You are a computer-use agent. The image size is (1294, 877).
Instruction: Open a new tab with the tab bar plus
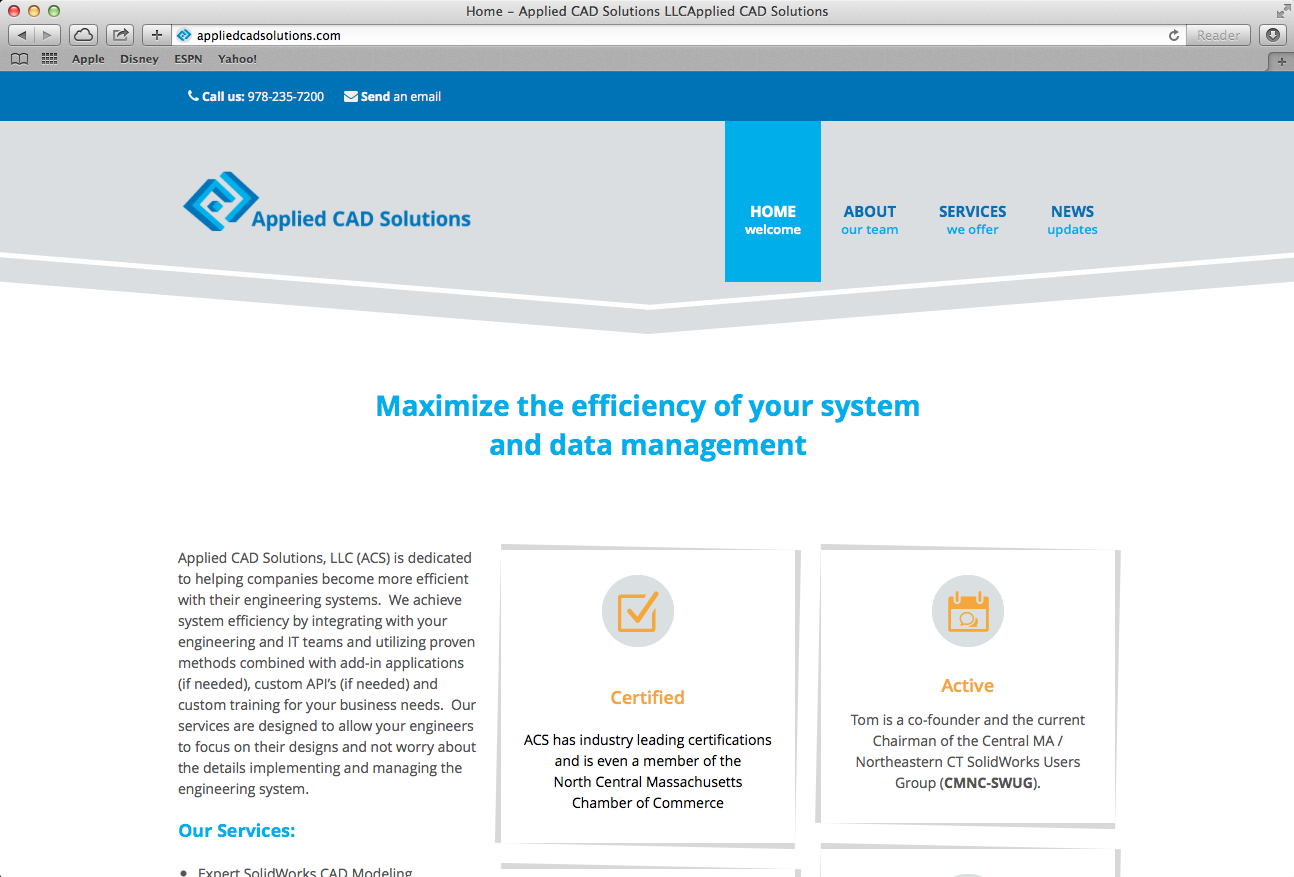tap(1282, 61)
